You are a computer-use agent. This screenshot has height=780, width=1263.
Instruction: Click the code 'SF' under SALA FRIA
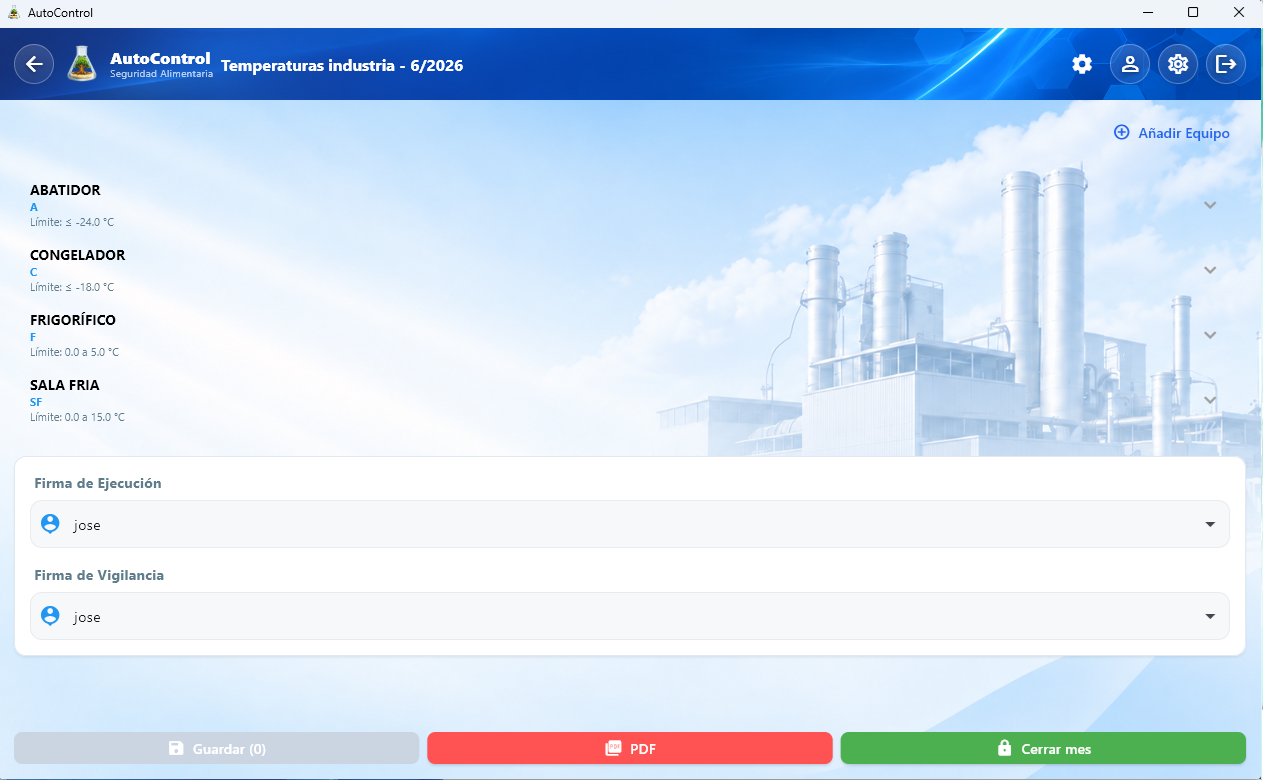click(36, 402)
